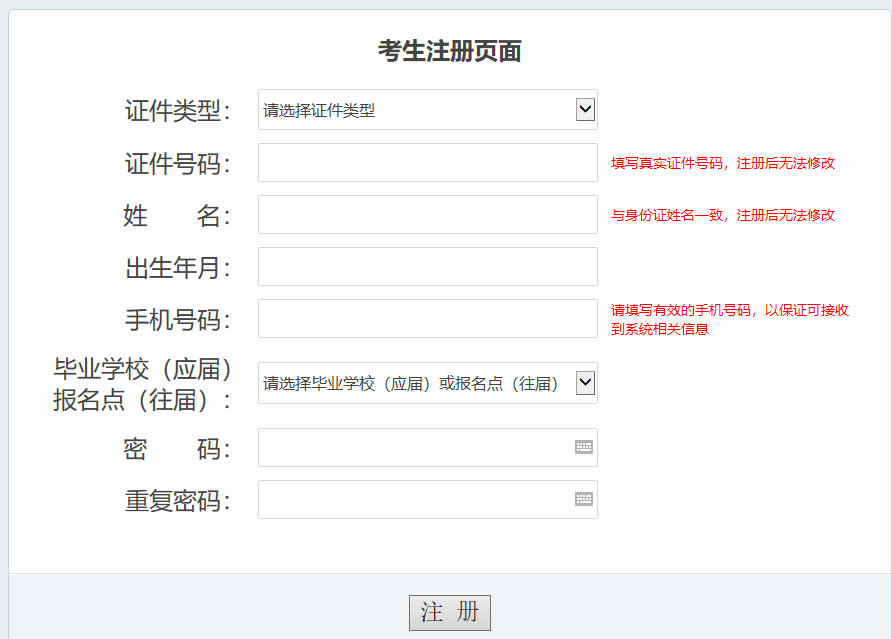This screenshot has width=892, height=639.
Task: Click the keyboard icon in the 密码 field
Action: [584, 447]
